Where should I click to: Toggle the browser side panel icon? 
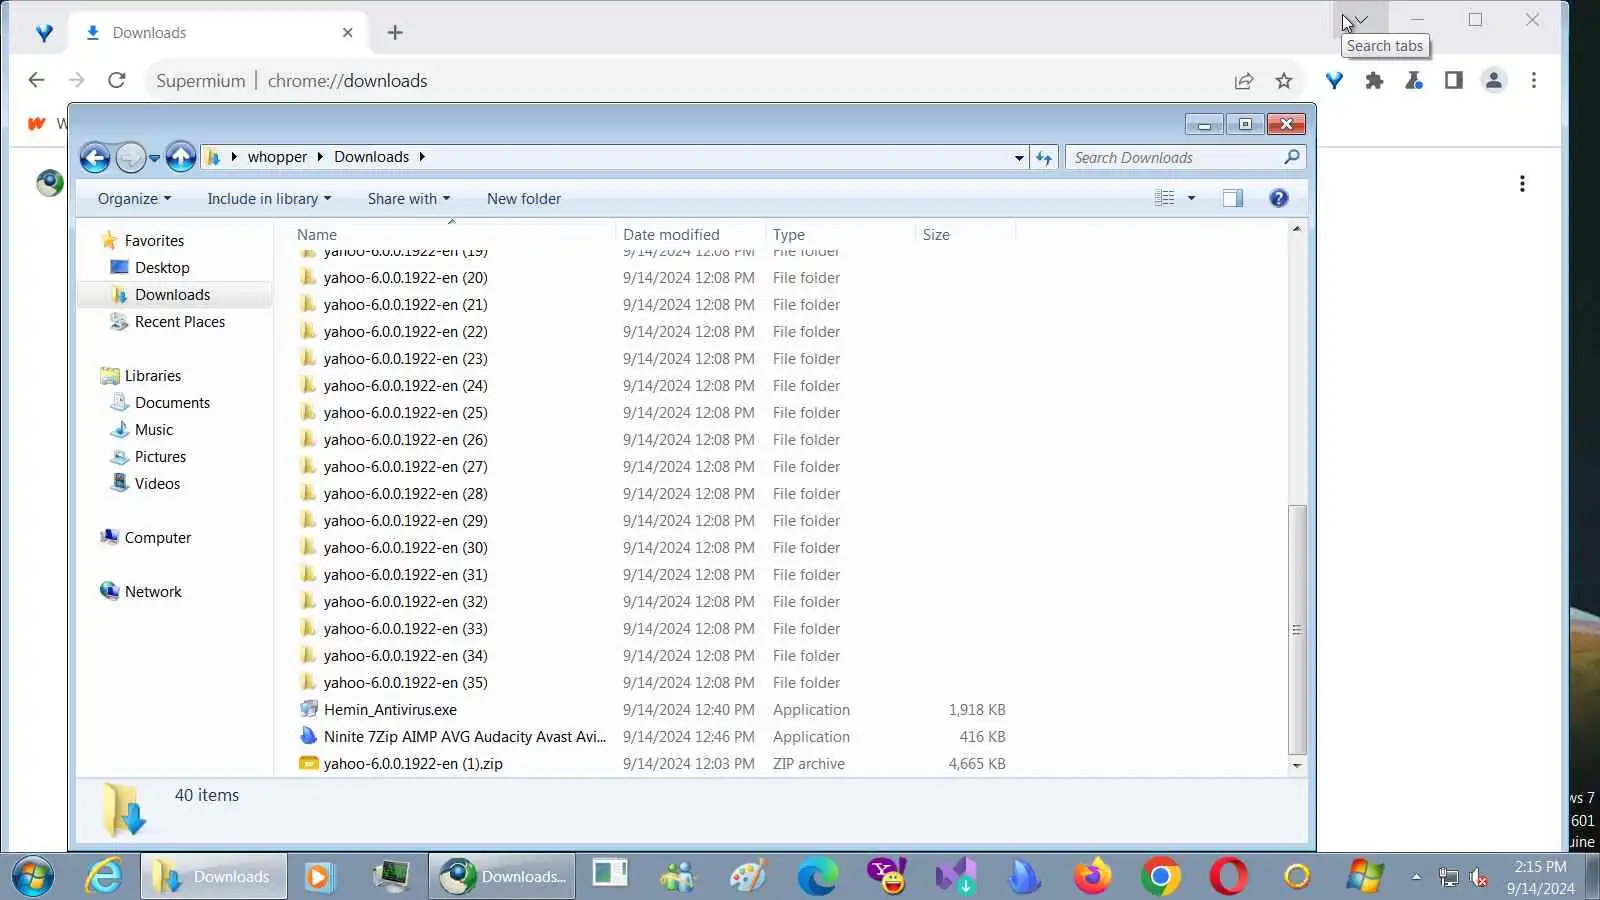pyautogui.click(x=1454, y=80)
